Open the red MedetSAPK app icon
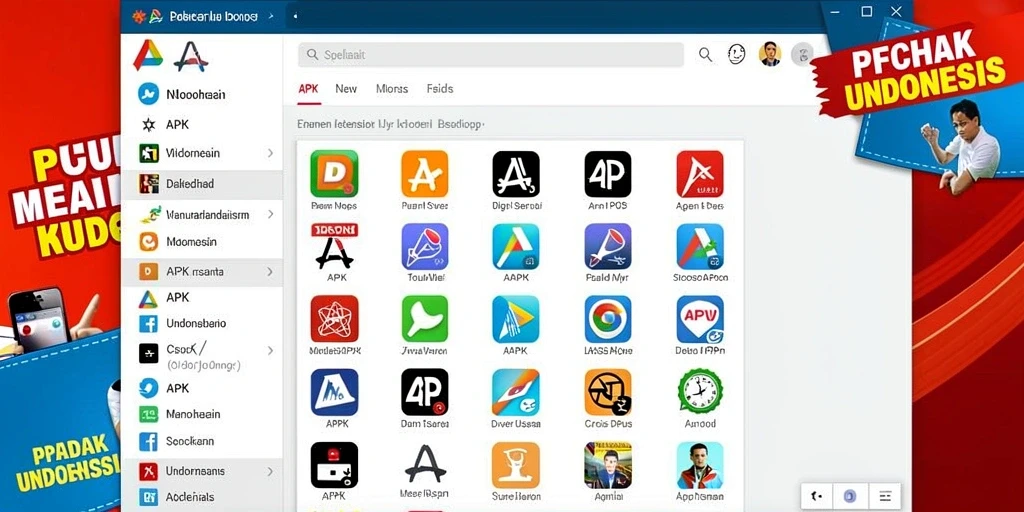1024x512 pixels. (x=334, y=319)
